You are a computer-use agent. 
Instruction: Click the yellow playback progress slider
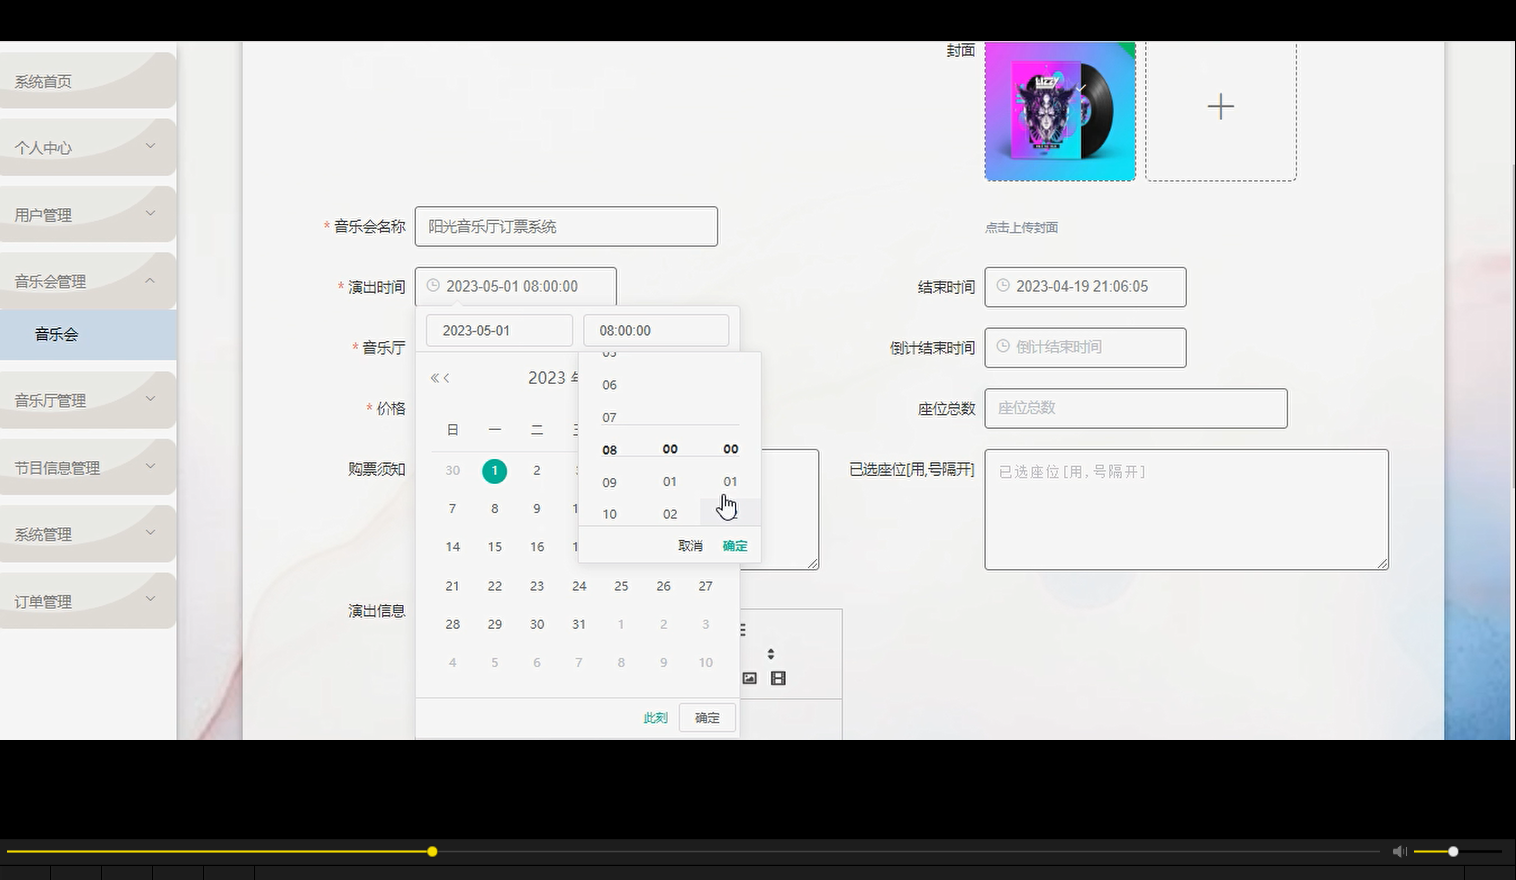pyautogui.click(x=431, y=851)
